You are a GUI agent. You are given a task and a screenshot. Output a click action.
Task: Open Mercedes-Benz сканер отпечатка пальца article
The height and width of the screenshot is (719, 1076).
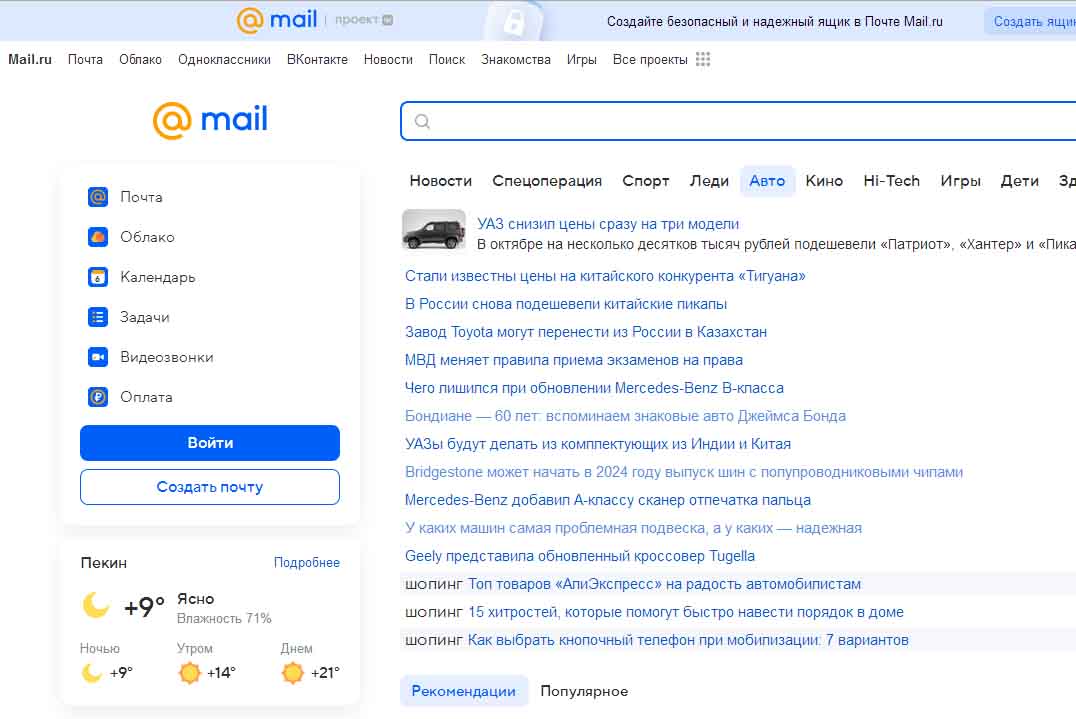coord(608,500)
